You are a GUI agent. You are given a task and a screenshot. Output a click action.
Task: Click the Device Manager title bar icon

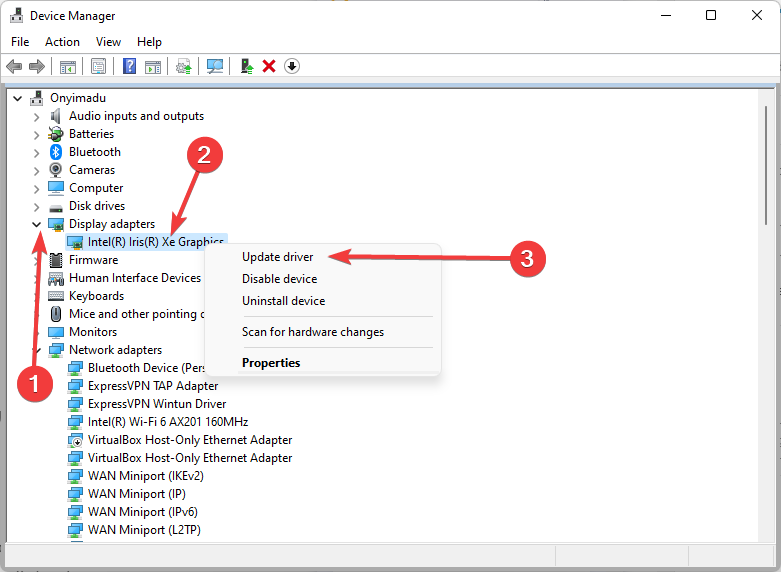(x=16, y=15)
